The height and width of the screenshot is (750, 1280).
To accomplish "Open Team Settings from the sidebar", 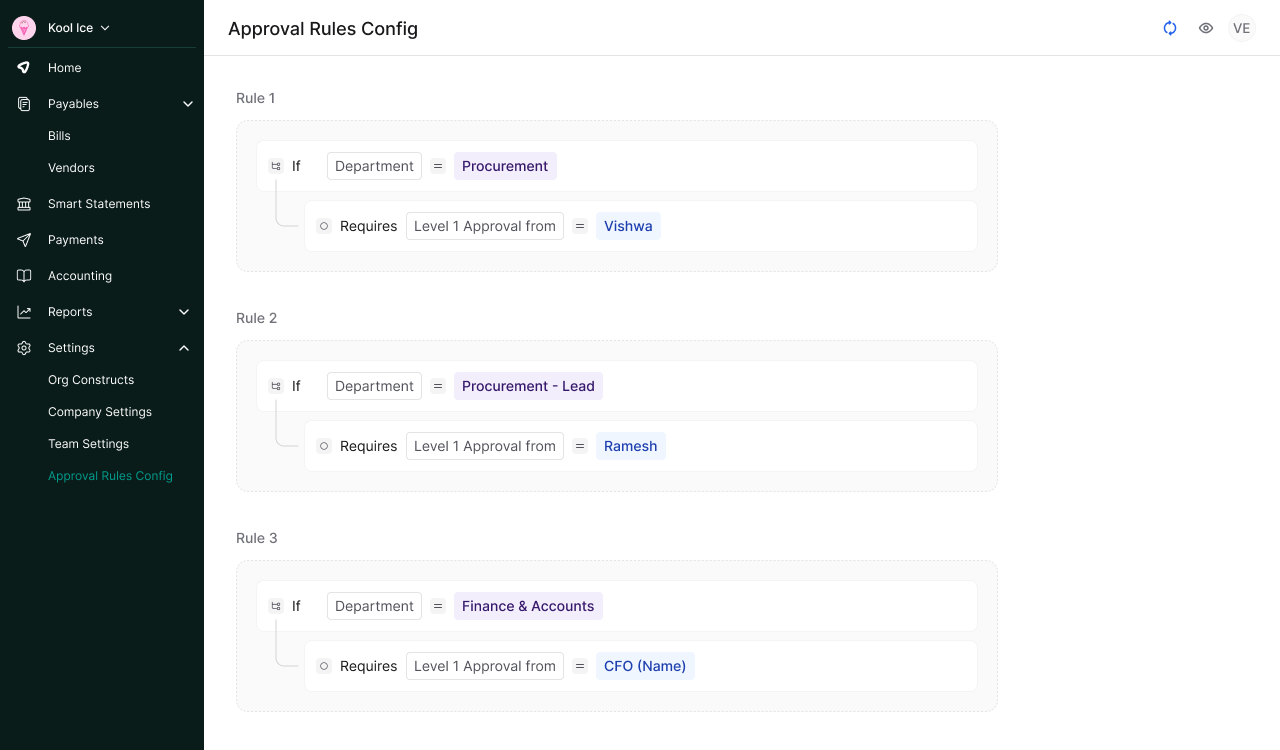I will (x=88, y=443).
